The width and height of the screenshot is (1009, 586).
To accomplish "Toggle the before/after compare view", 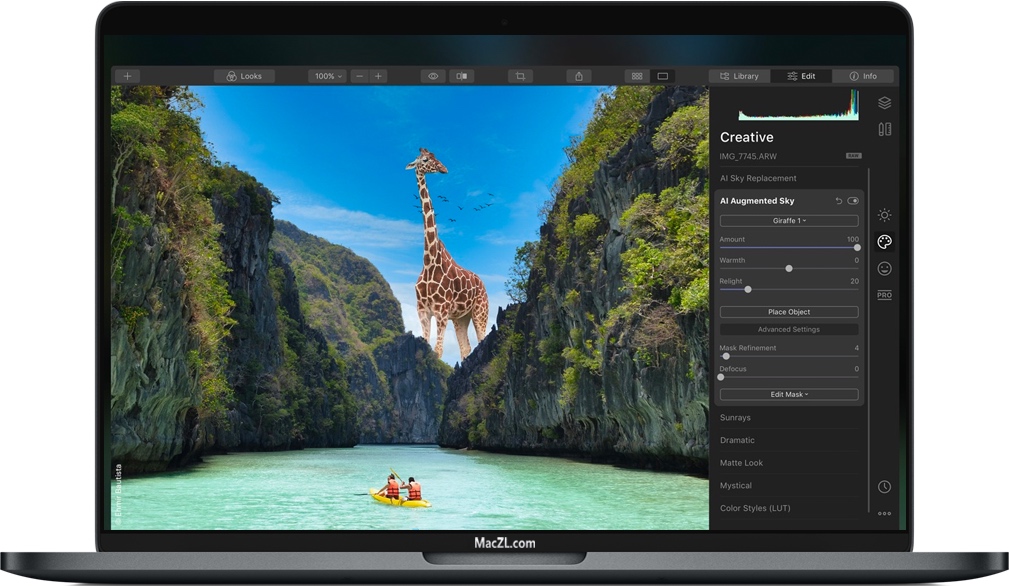I will [461, 76].
